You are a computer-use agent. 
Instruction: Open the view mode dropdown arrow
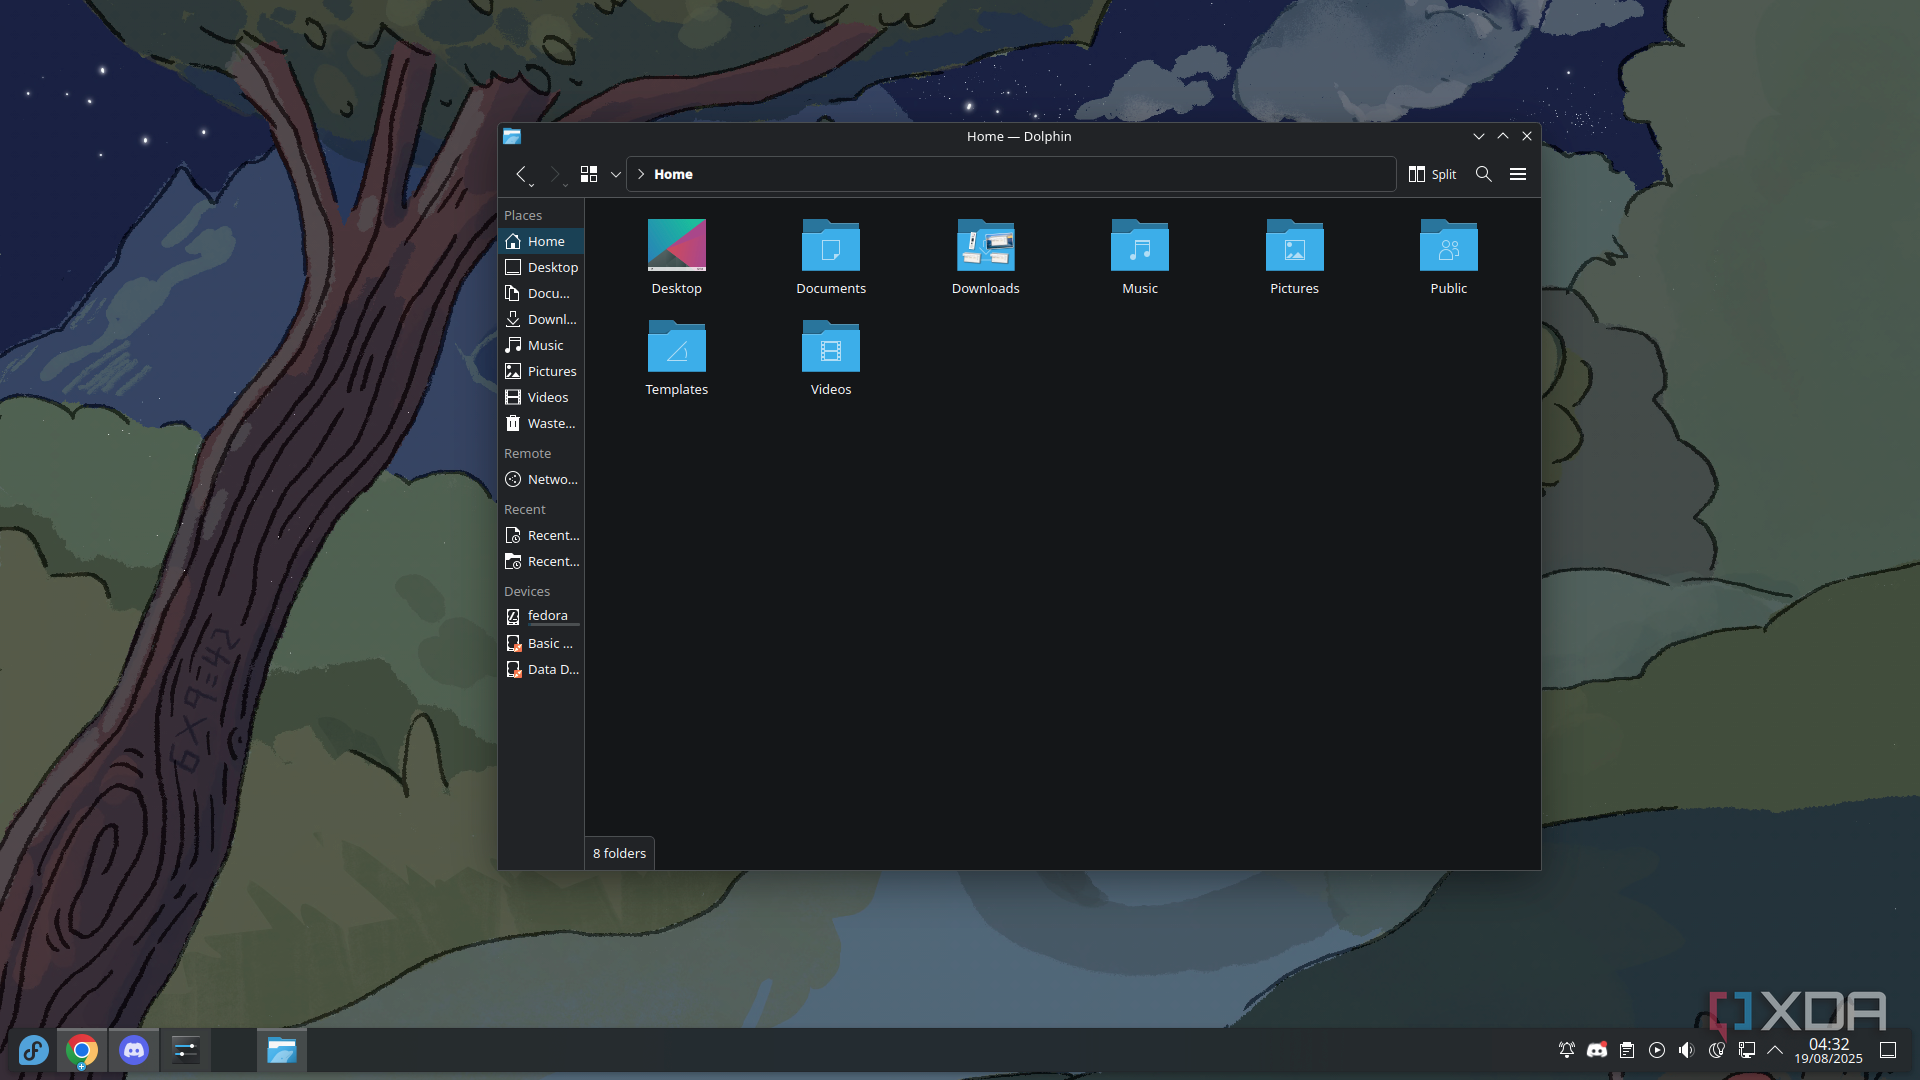(615, 174)
